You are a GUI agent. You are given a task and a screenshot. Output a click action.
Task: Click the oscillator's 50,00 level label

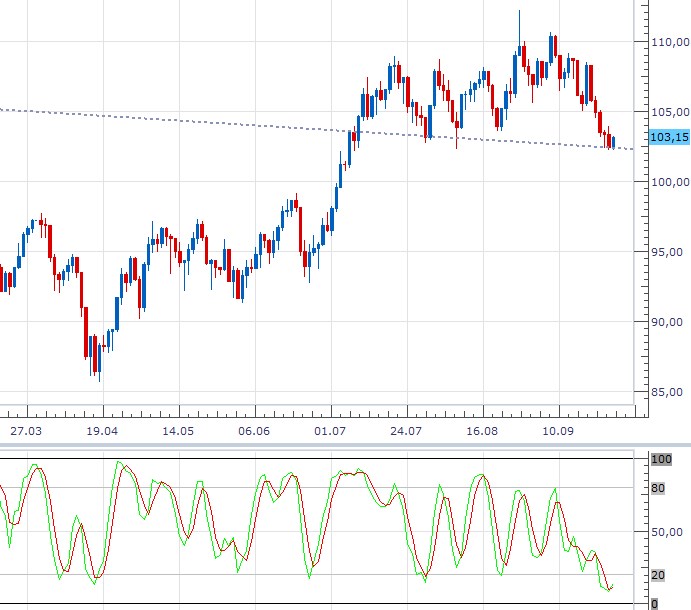(x=667, y=532)
